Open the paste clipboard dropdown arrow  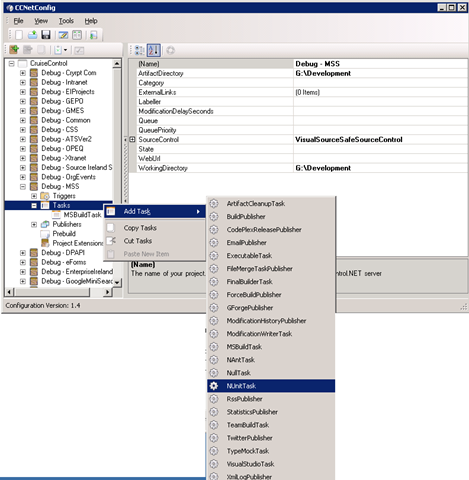pos(65,50)
